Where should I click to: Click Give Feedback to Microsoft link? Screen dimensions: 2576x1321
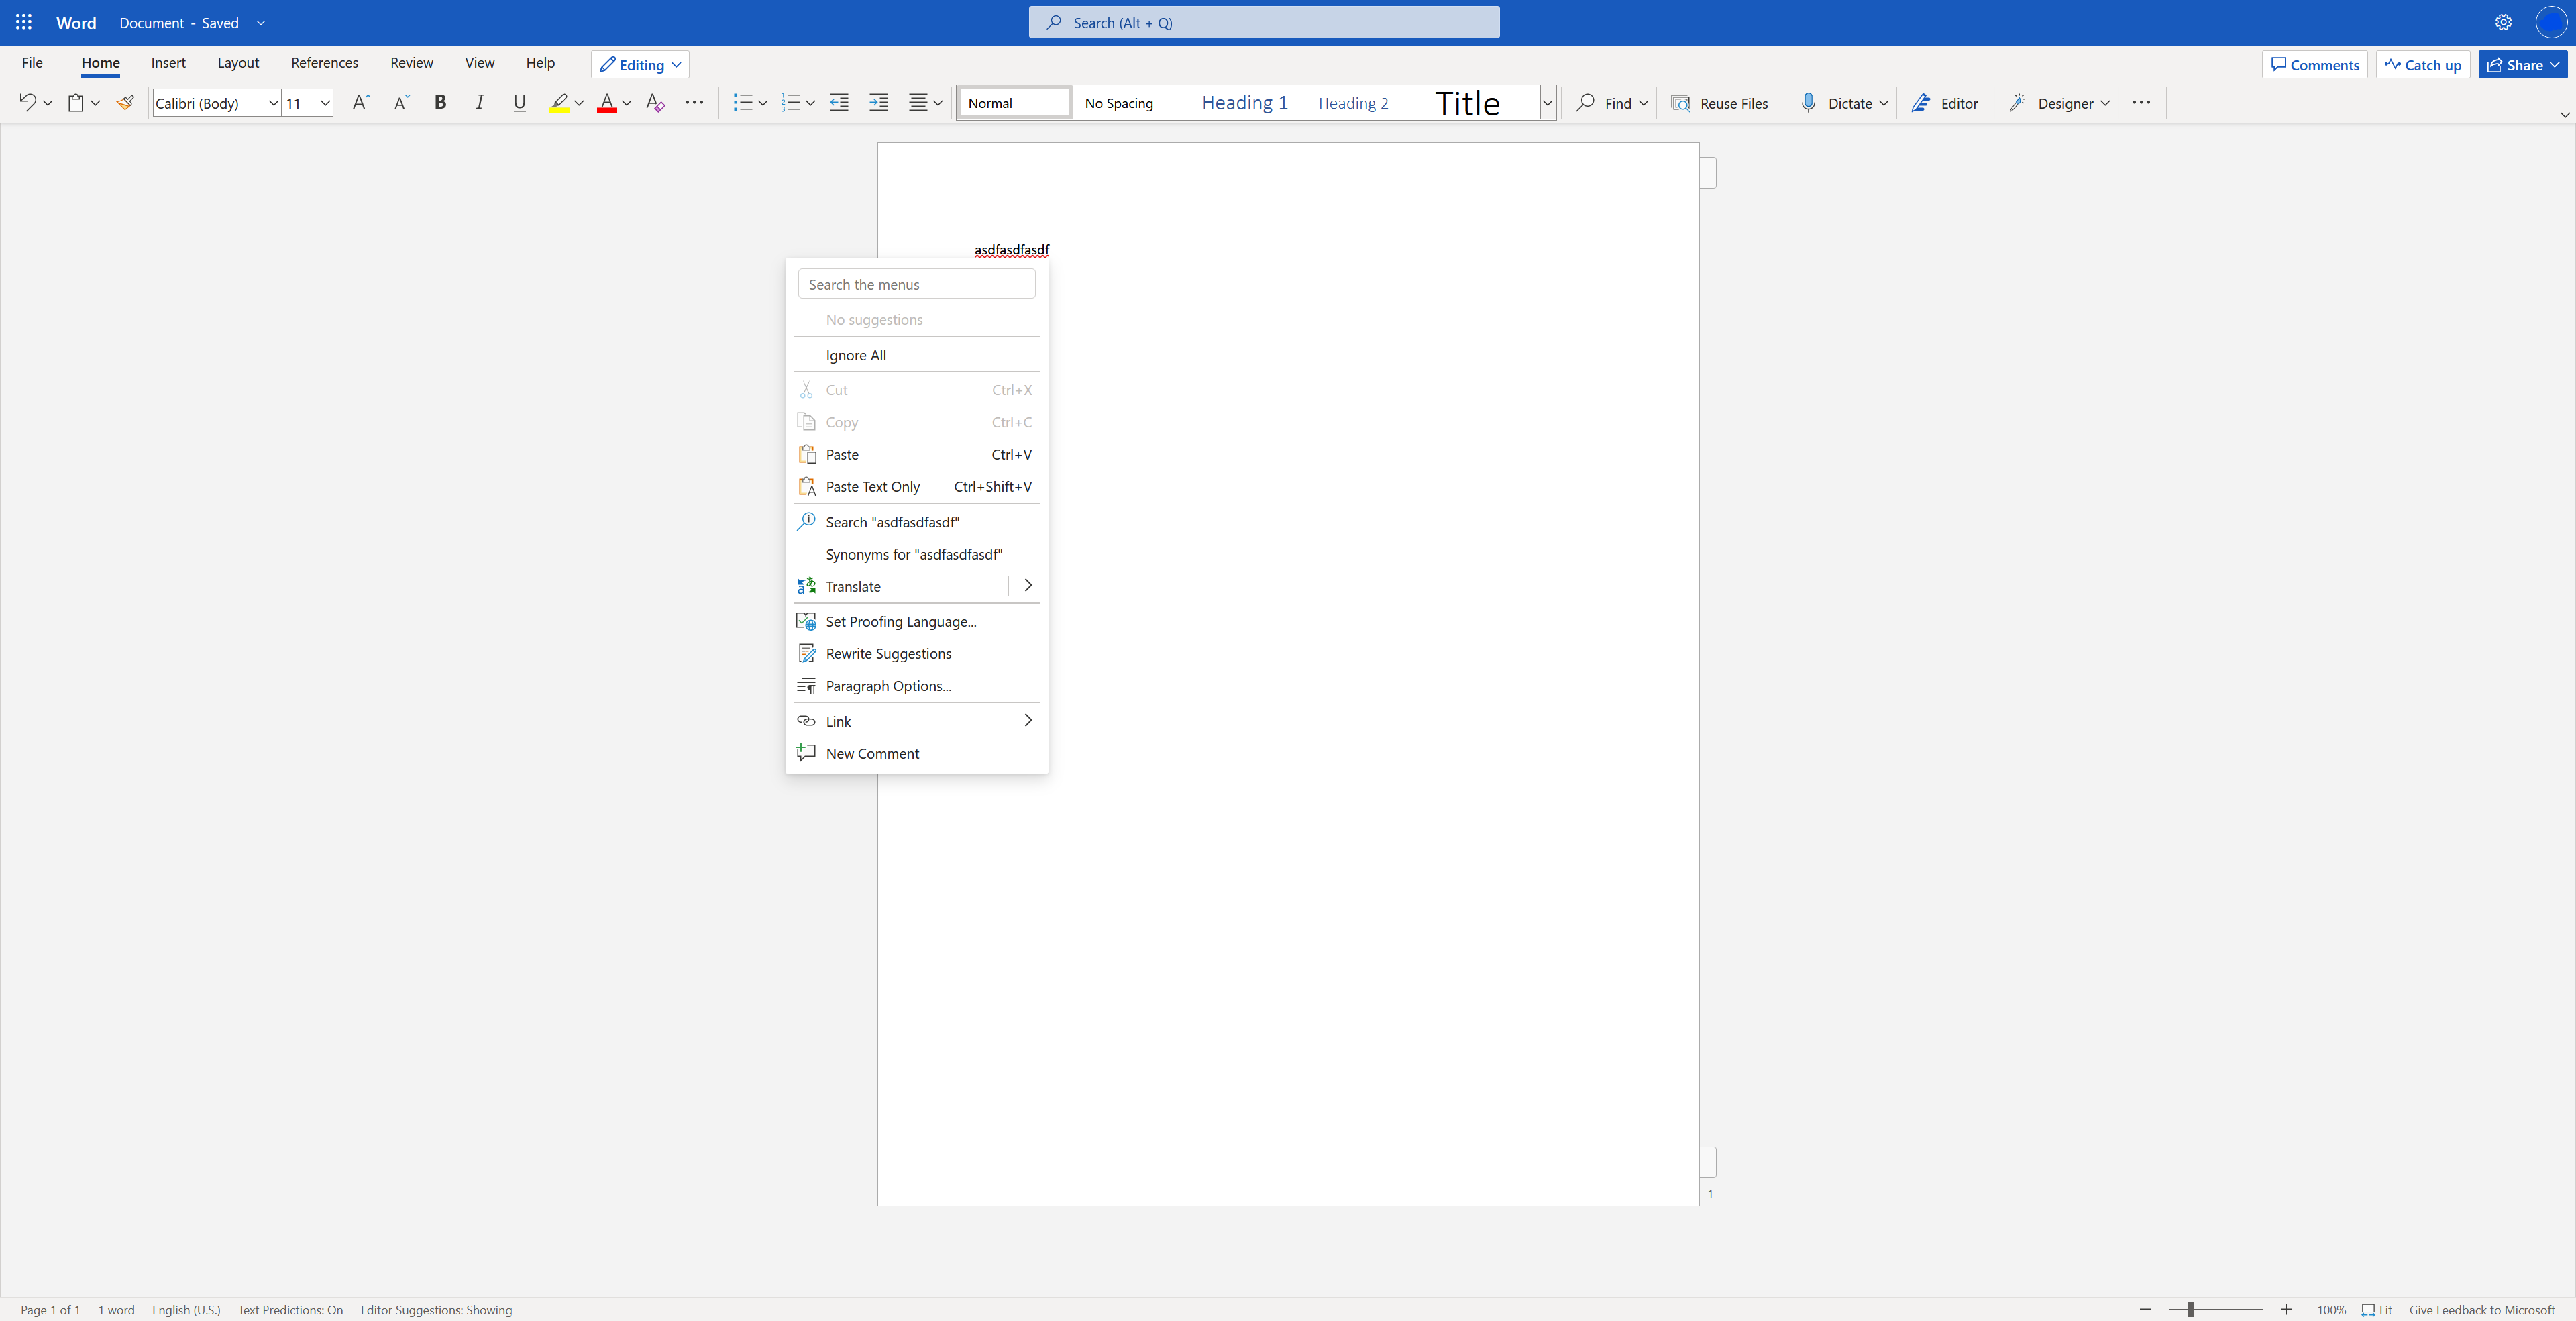click(2481, 1309)
